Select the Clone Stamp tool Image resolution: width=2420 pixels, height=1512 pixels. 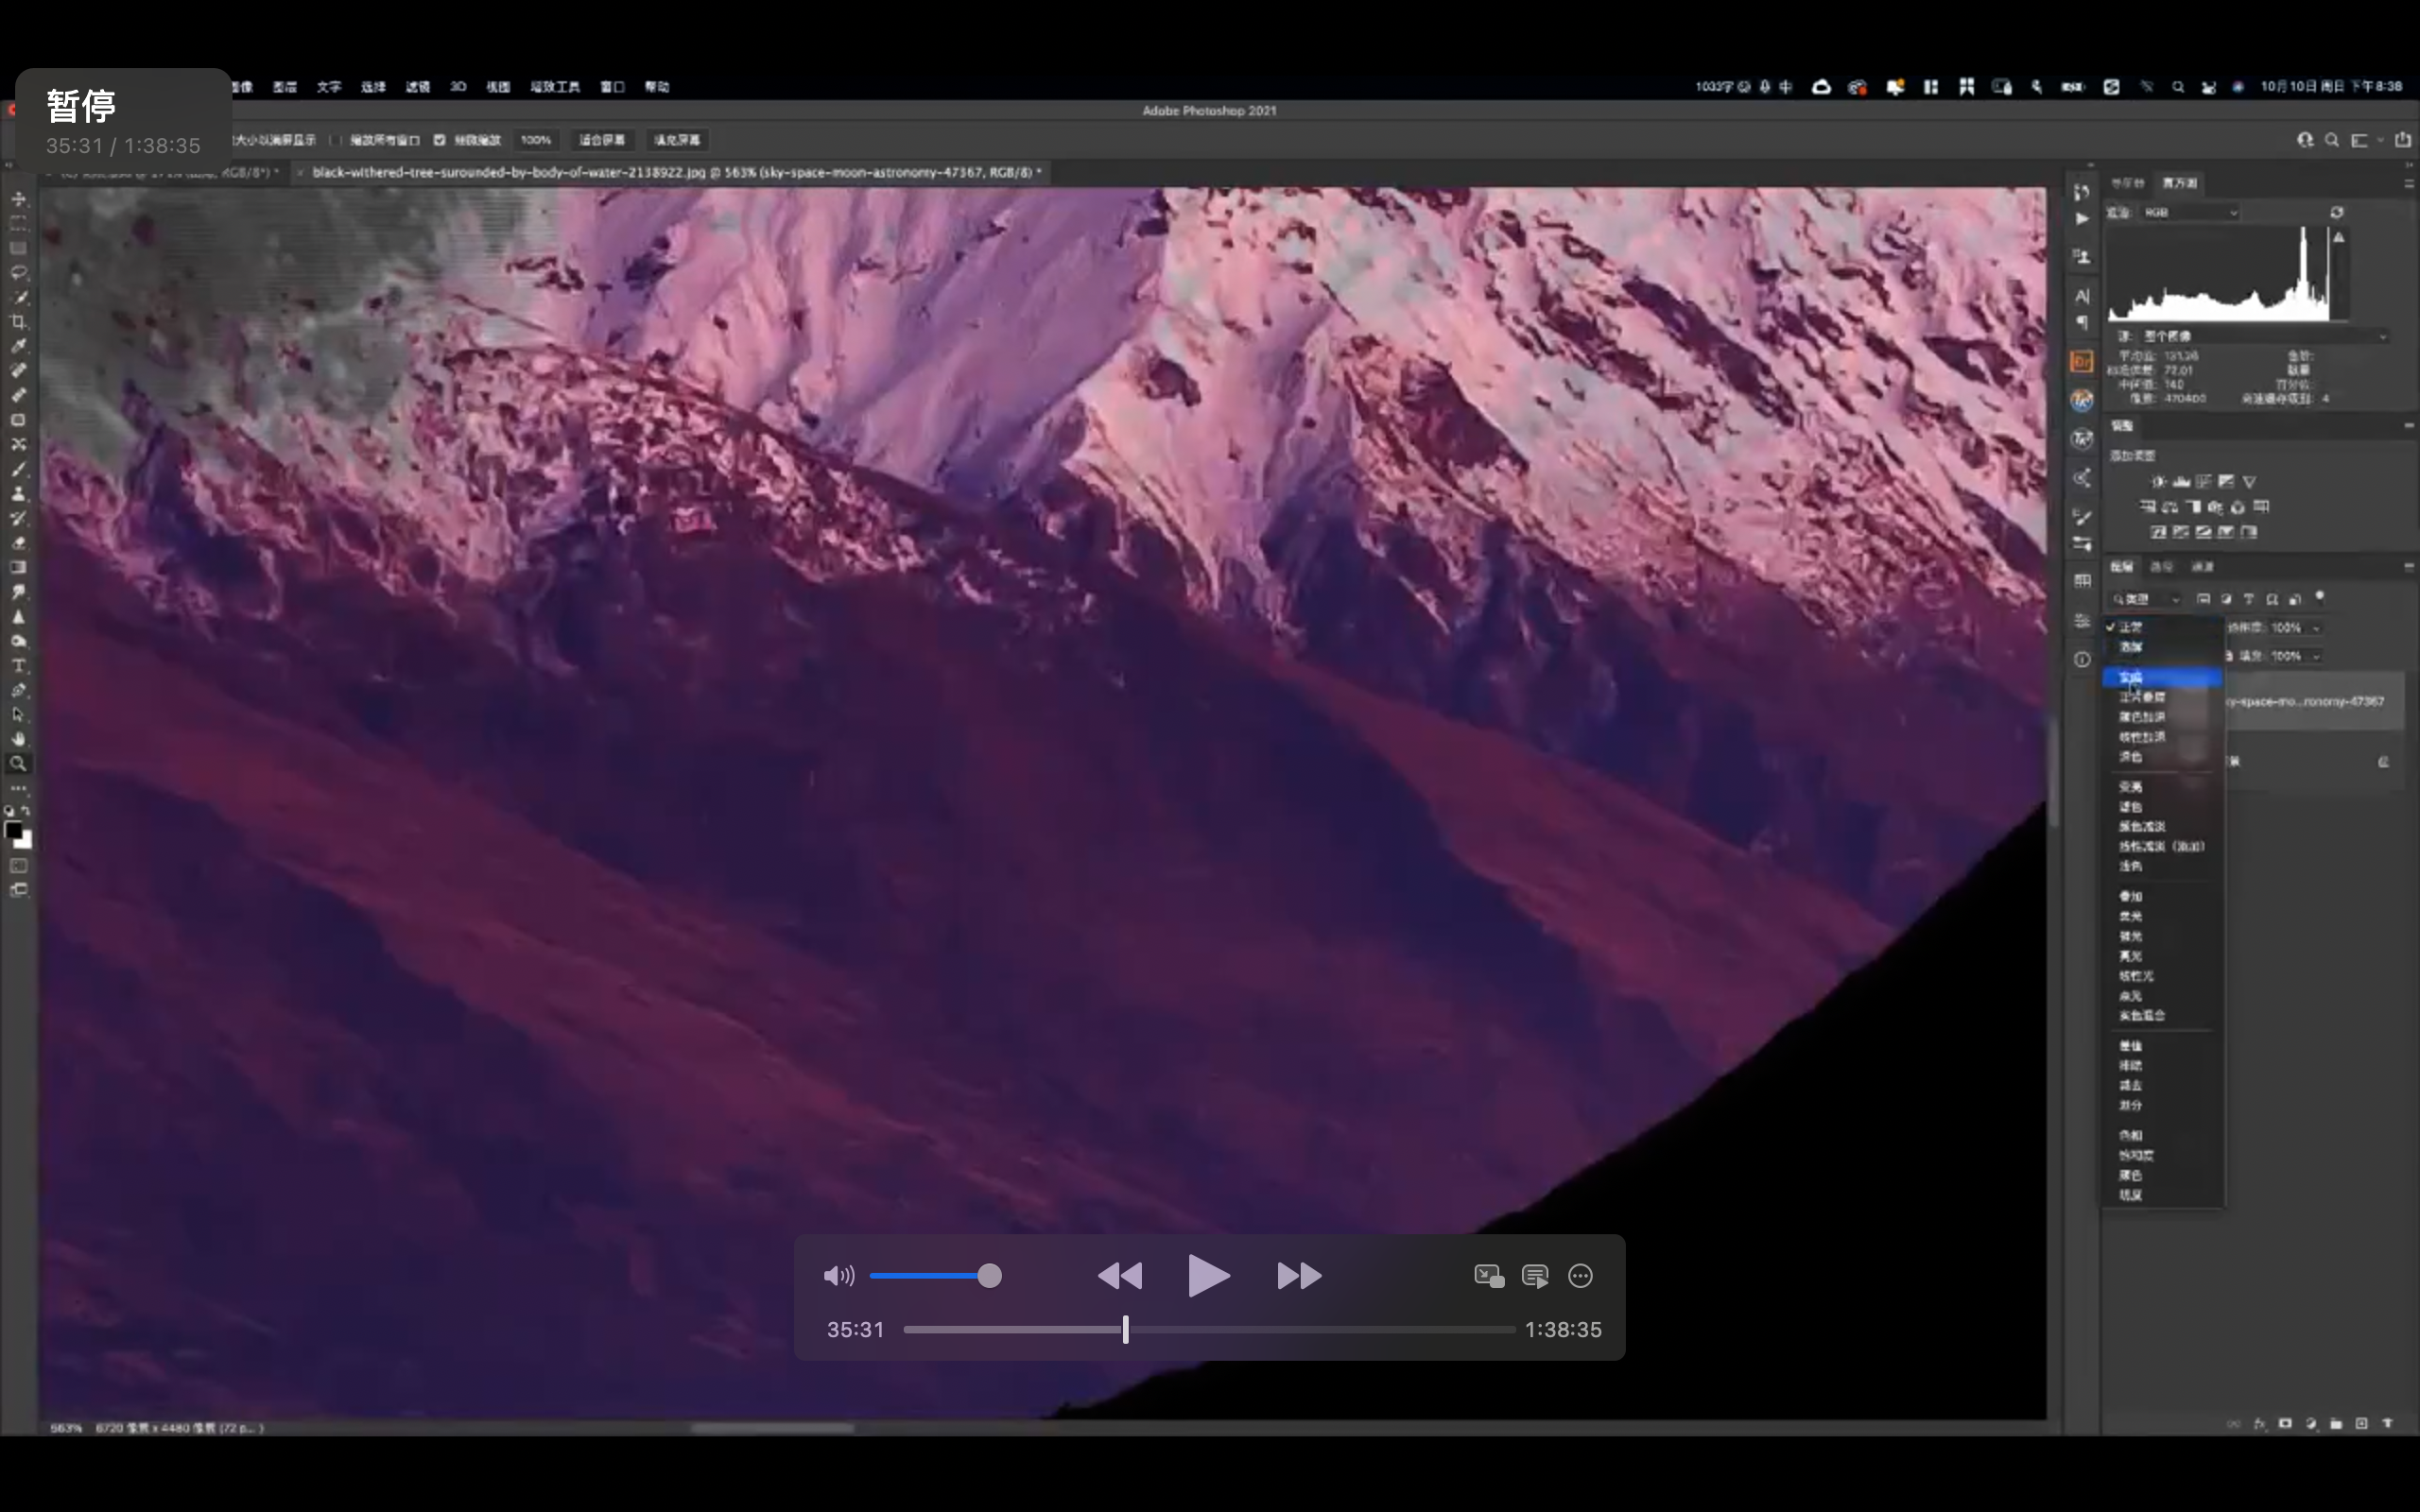pos(18,494)
